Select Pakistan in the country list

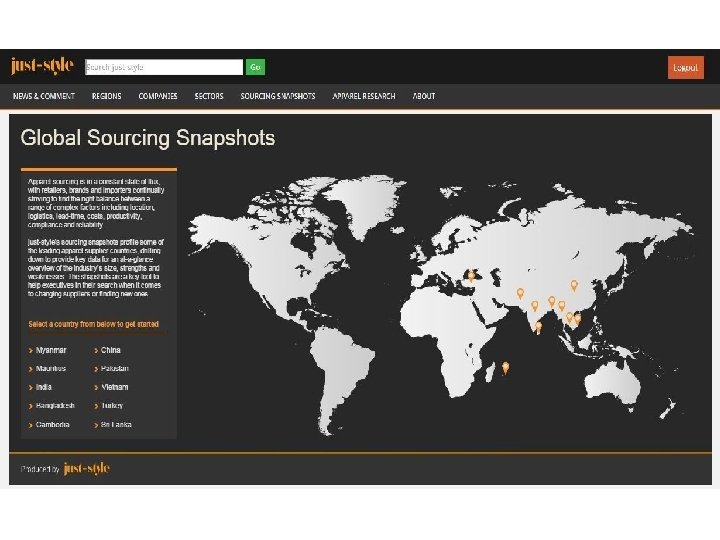point(115,368)
